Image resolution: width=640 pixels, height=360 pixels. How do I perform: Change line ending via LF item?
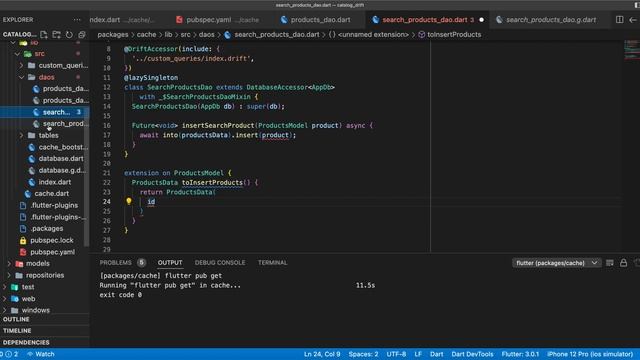(418, 354)
